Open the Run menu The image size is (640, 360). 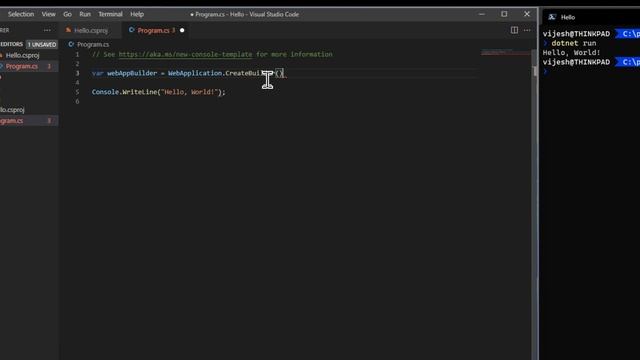click(x=85, y=14)
